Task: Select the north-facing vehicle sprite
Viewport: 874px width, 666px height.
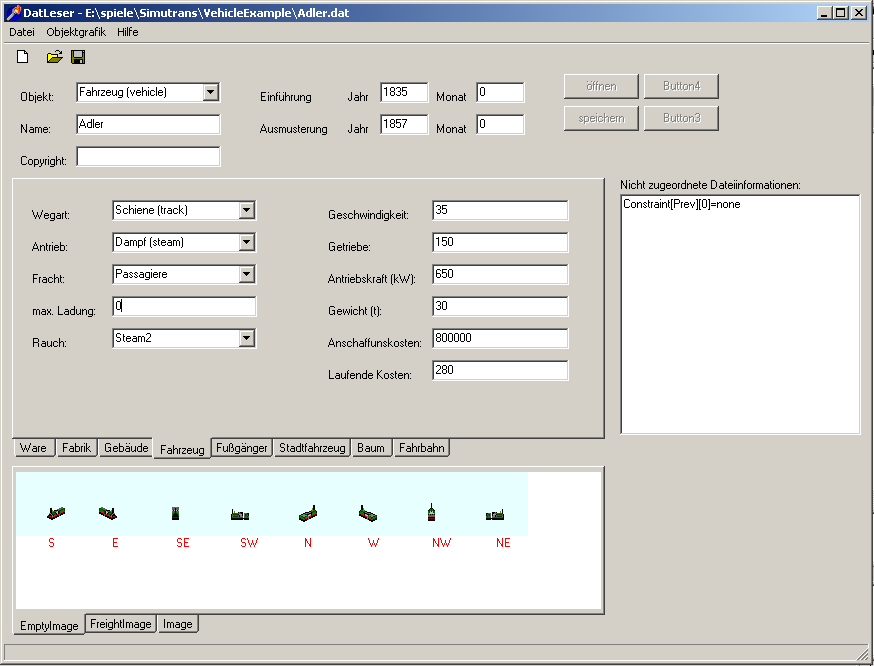Action: (308, 513)
